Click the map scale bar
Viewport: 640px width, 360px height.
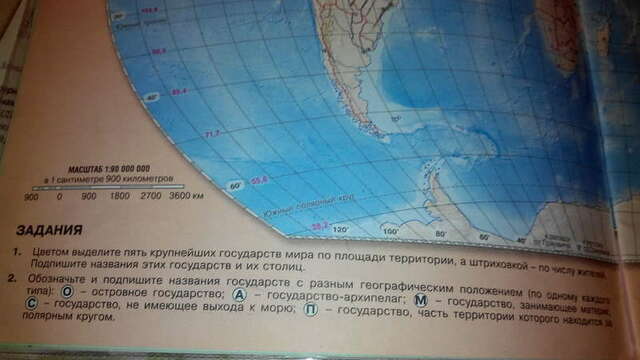tap(109, 188)
